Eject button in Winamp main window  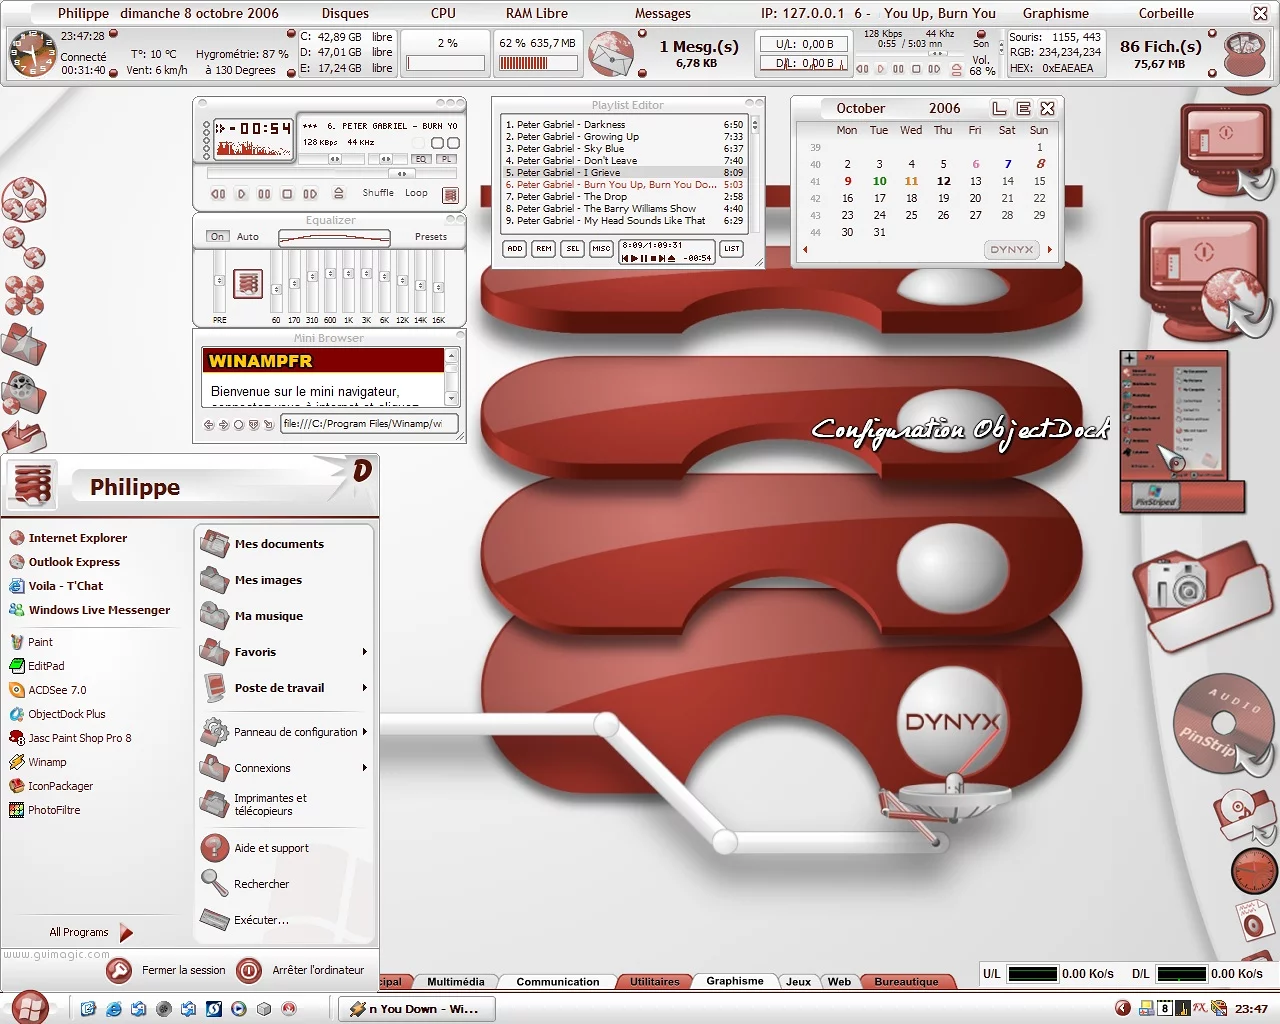pyautogui.click(x=338, y=193)
